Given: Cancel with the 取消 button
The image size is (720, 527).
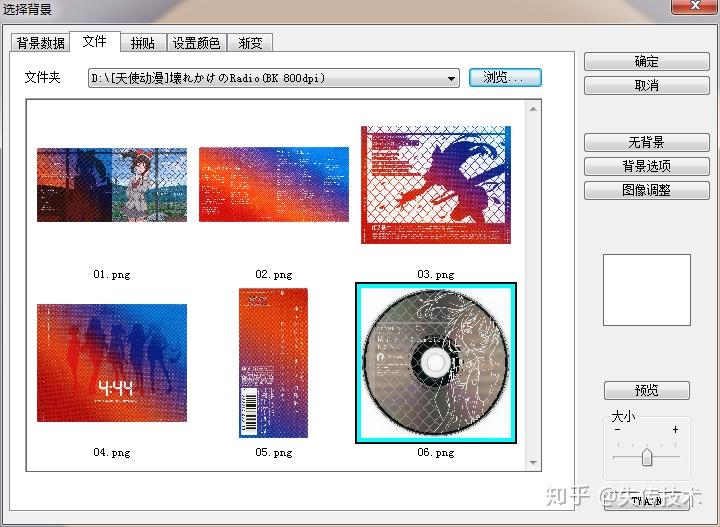Looking at the screenshot, I should click(647, 85).
